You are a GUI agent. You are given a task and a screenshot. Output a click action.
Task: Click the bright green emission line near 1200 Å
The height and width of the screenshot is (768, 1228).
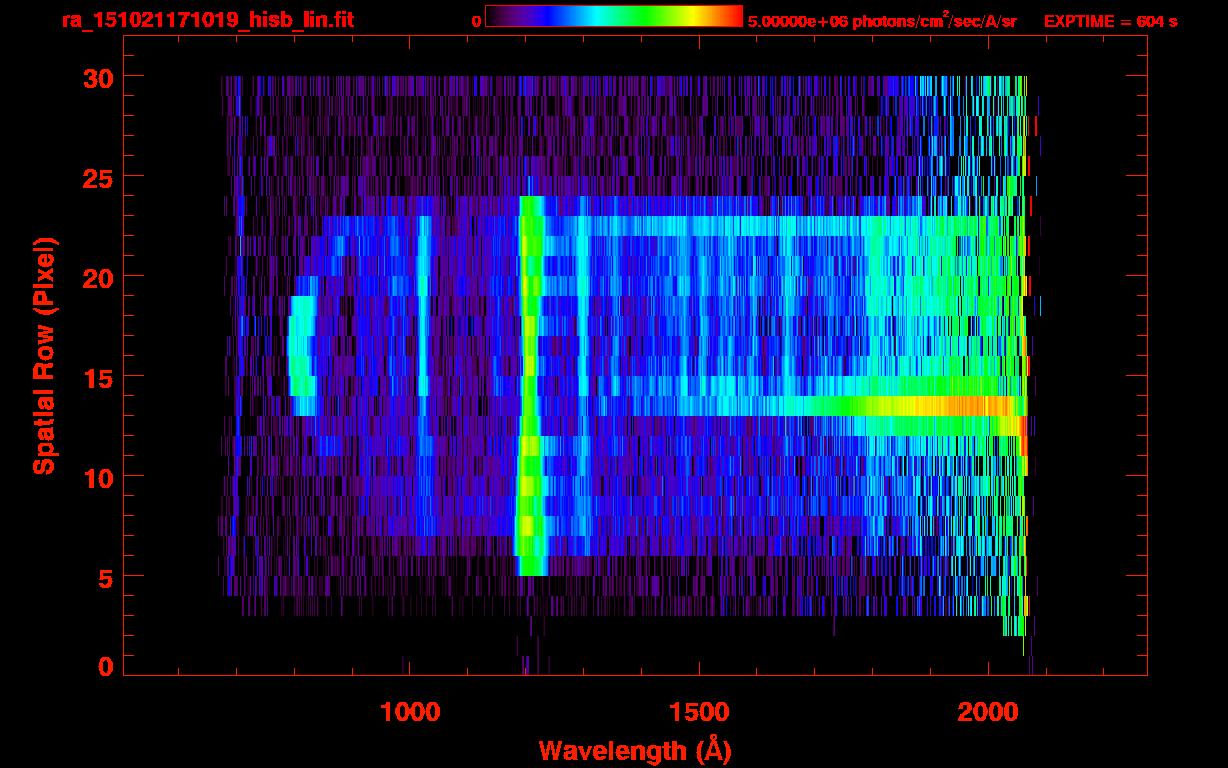point(530,386)
